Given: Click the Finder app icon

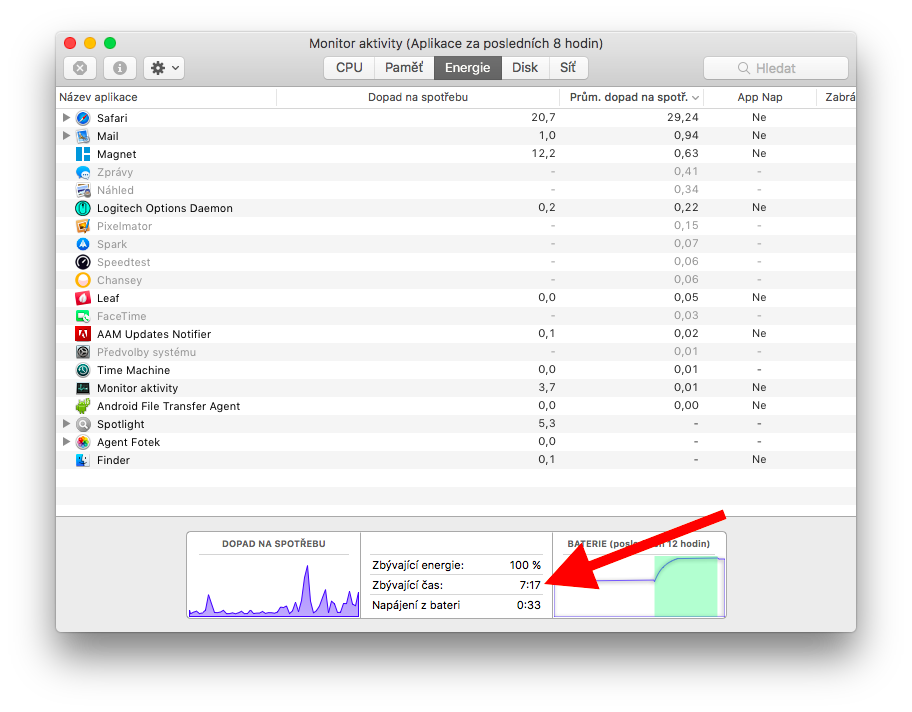Looking at the screenshot, I should pyautogui.click(x=83, y=460).
